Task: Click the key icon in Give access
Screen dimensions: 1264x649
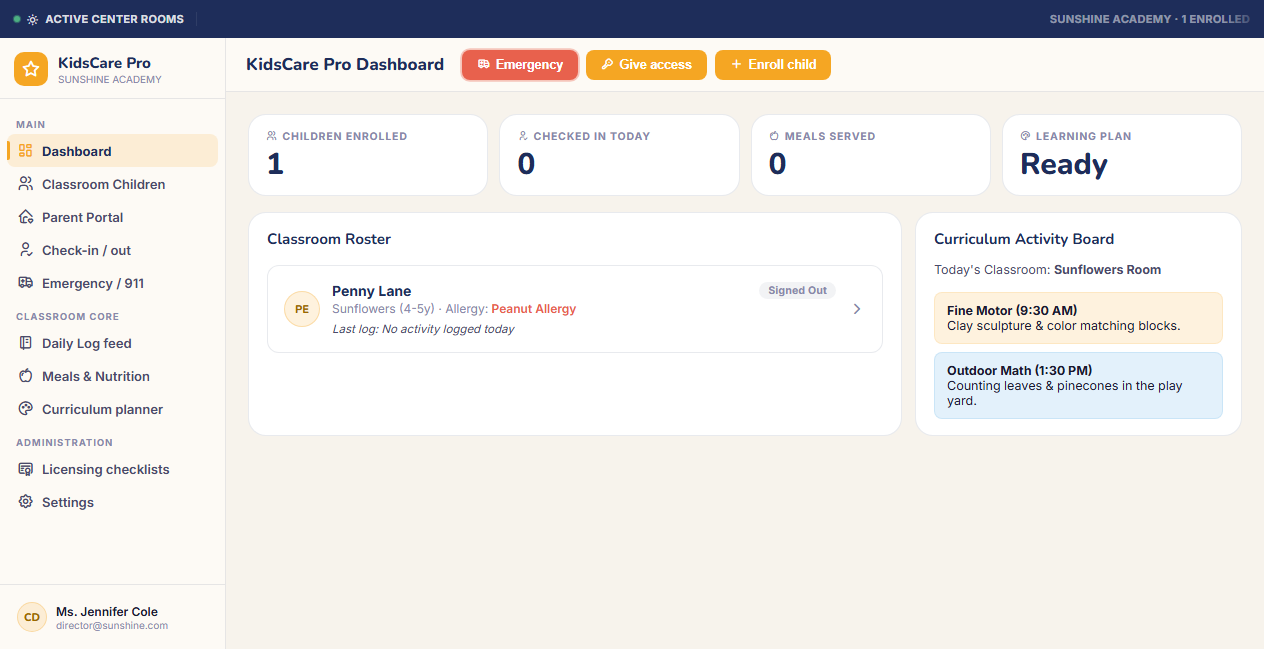Action: tap(607, 64)
